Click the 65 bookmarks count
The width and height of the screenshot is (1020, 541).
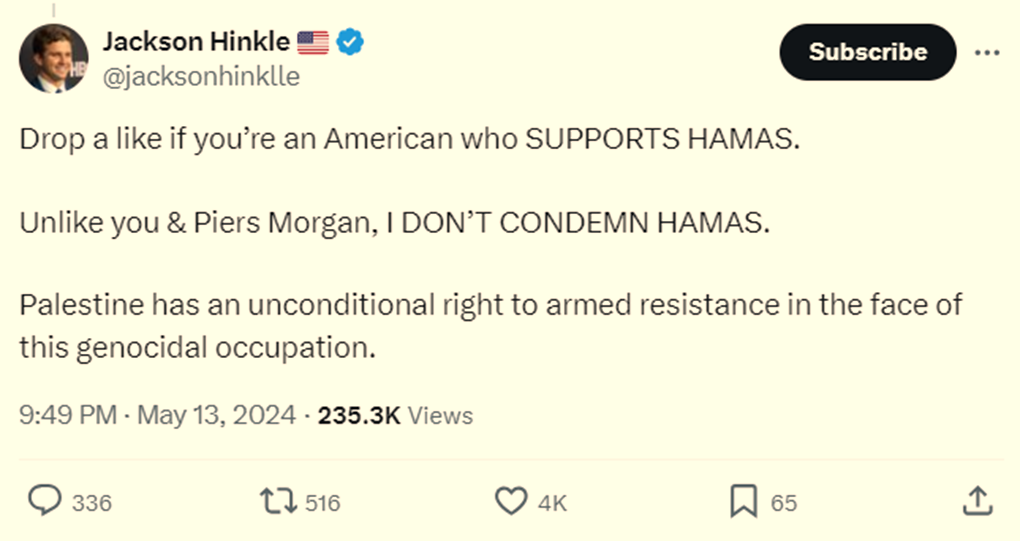tap(784, 503)
